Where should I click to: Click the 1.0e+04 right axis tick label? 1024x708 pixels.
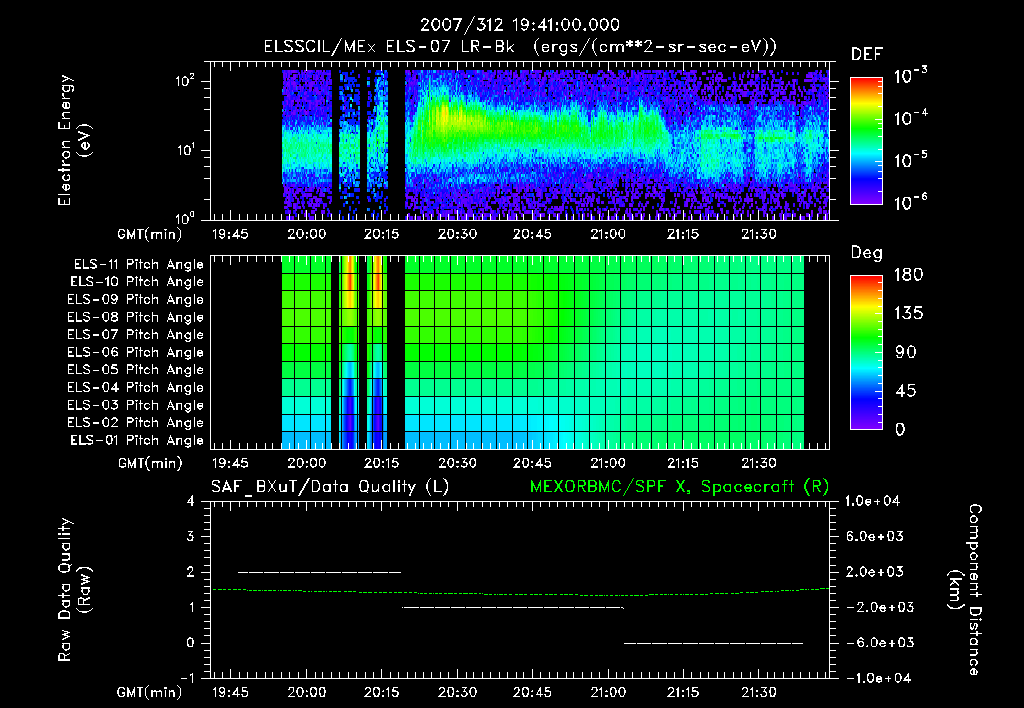pos(872,501)
